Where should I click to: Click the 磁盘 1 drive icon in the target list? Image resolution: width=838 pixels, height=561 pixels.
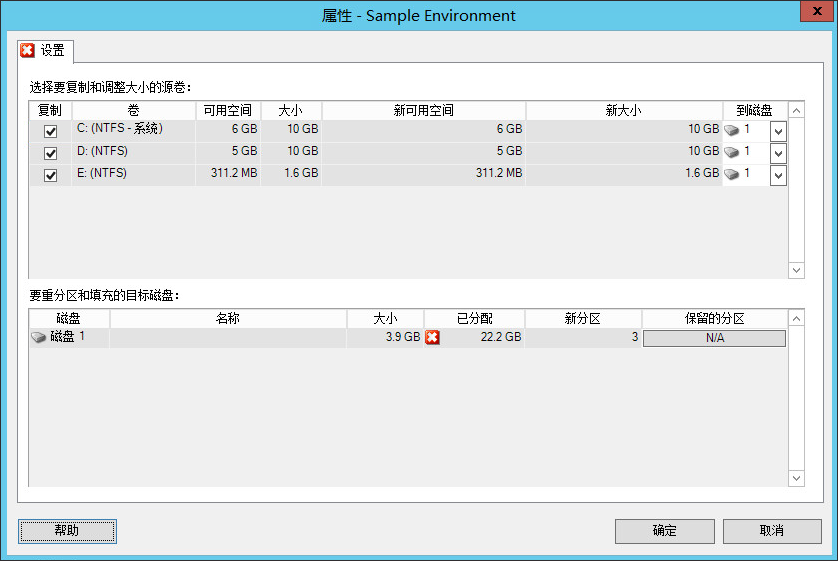[39, 338]
